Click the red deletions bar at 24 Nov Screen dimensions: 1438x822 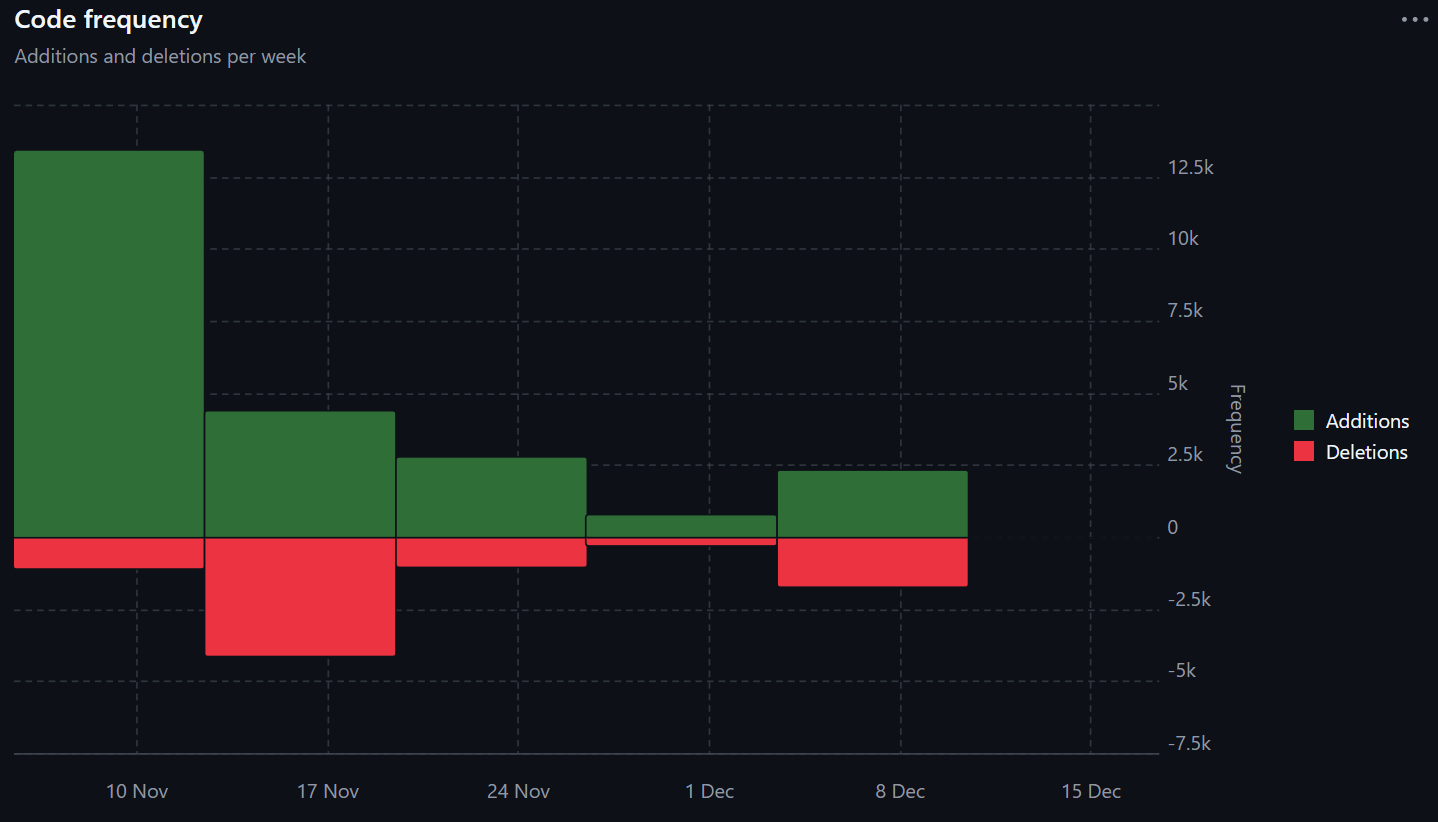pyautogui.click(x=491, y=552)
